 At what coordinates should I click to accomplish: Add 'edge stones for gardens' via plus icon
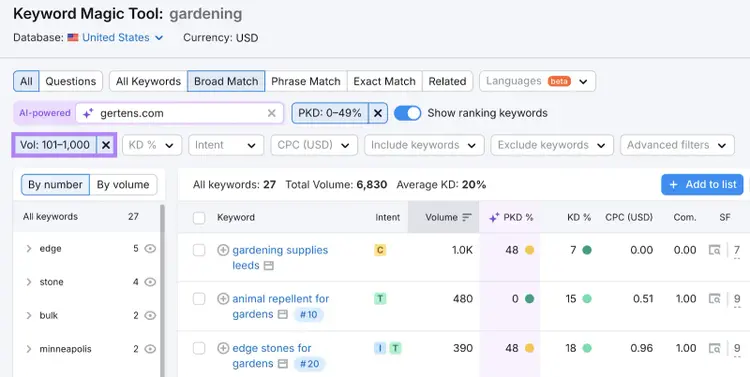[223, 348]
